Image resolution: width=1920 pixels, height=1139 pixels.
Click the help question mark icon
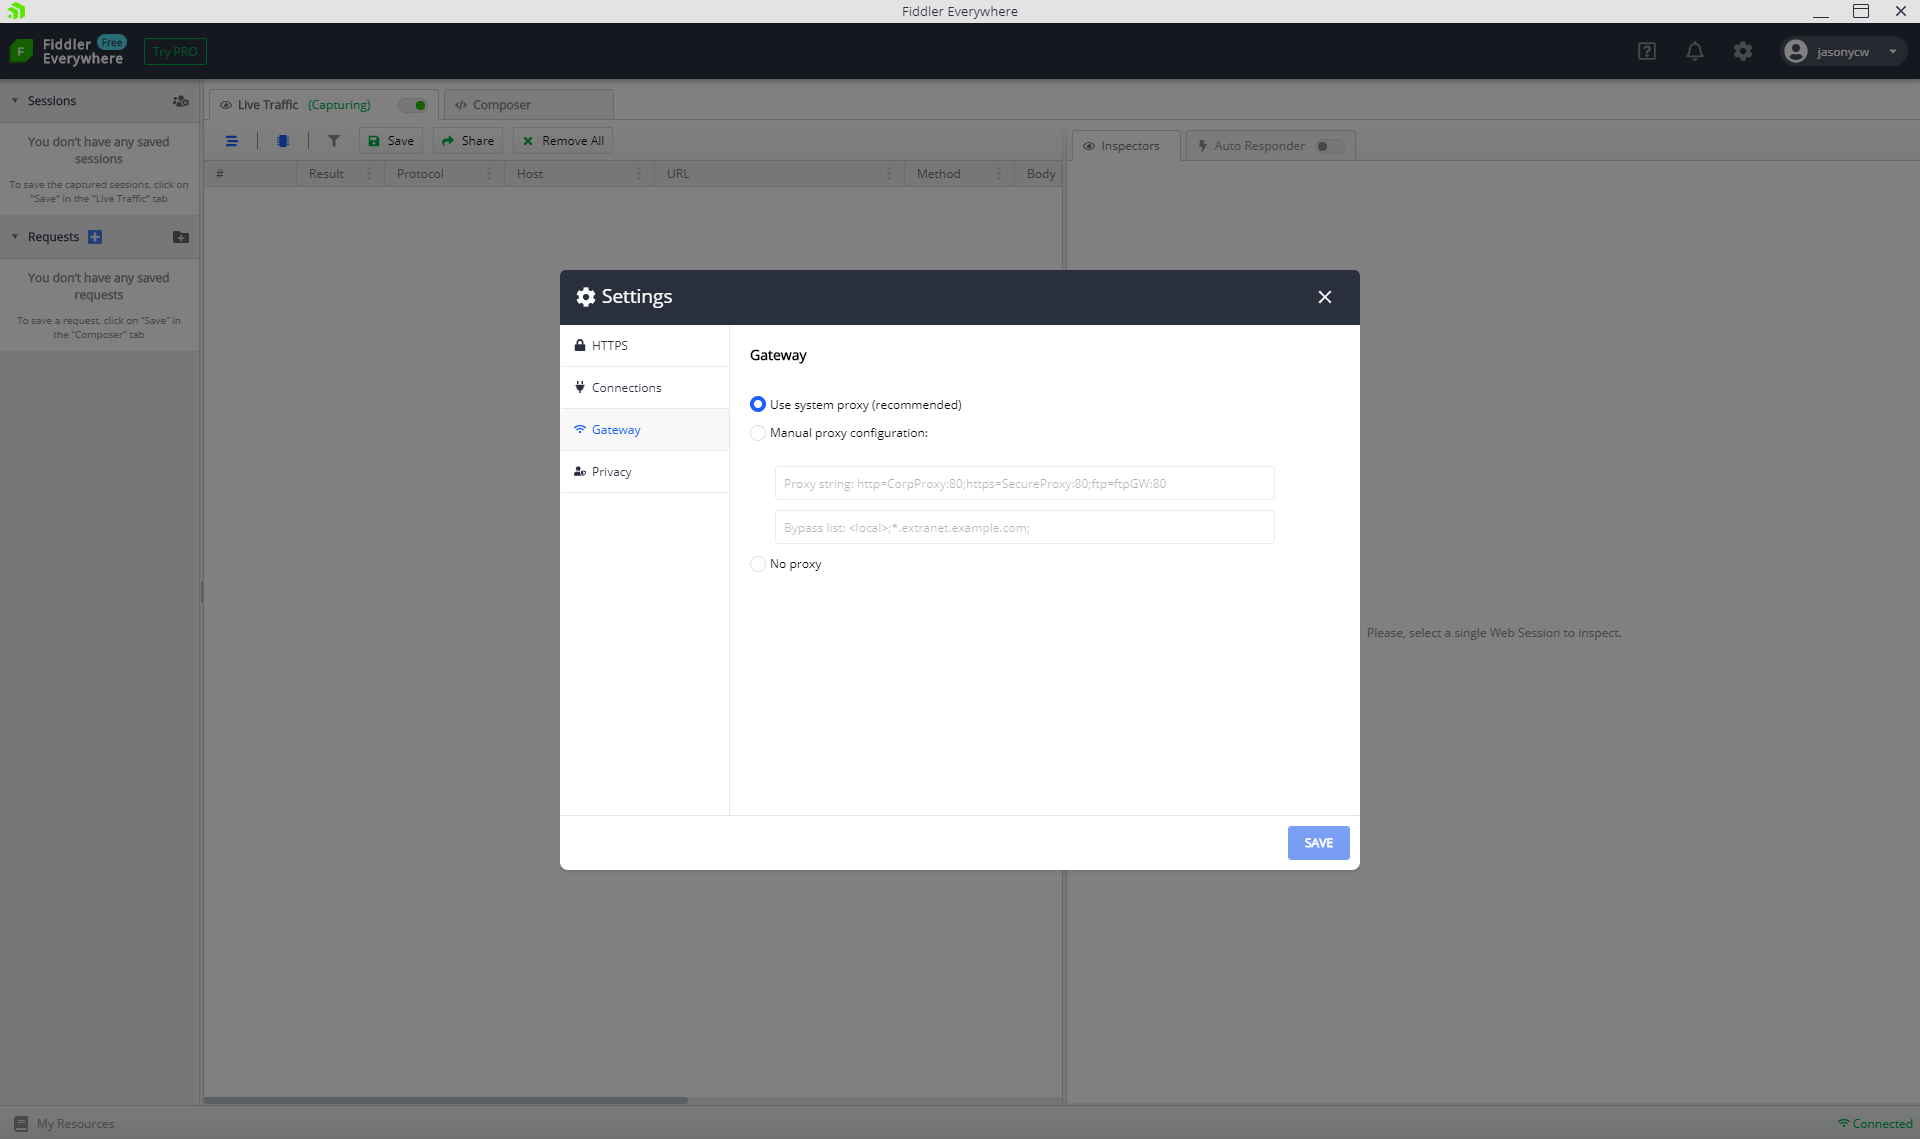(x=1646, y=51)
